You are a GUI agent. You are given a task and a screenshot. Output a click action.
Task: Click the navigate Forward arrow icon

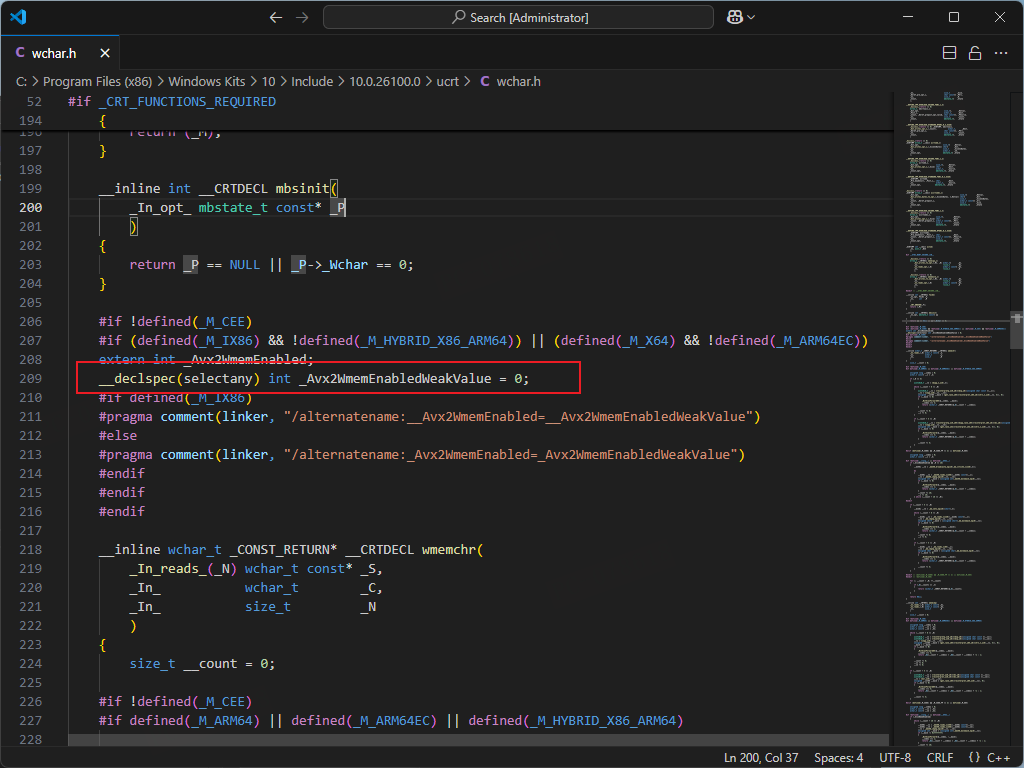coord(301,17)
